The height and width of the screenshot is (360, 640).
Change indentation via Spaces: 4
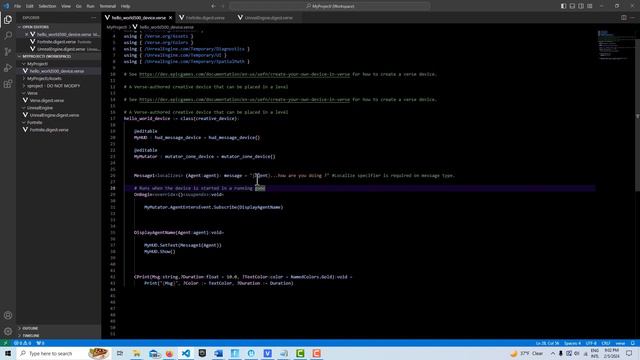point(572,343)
